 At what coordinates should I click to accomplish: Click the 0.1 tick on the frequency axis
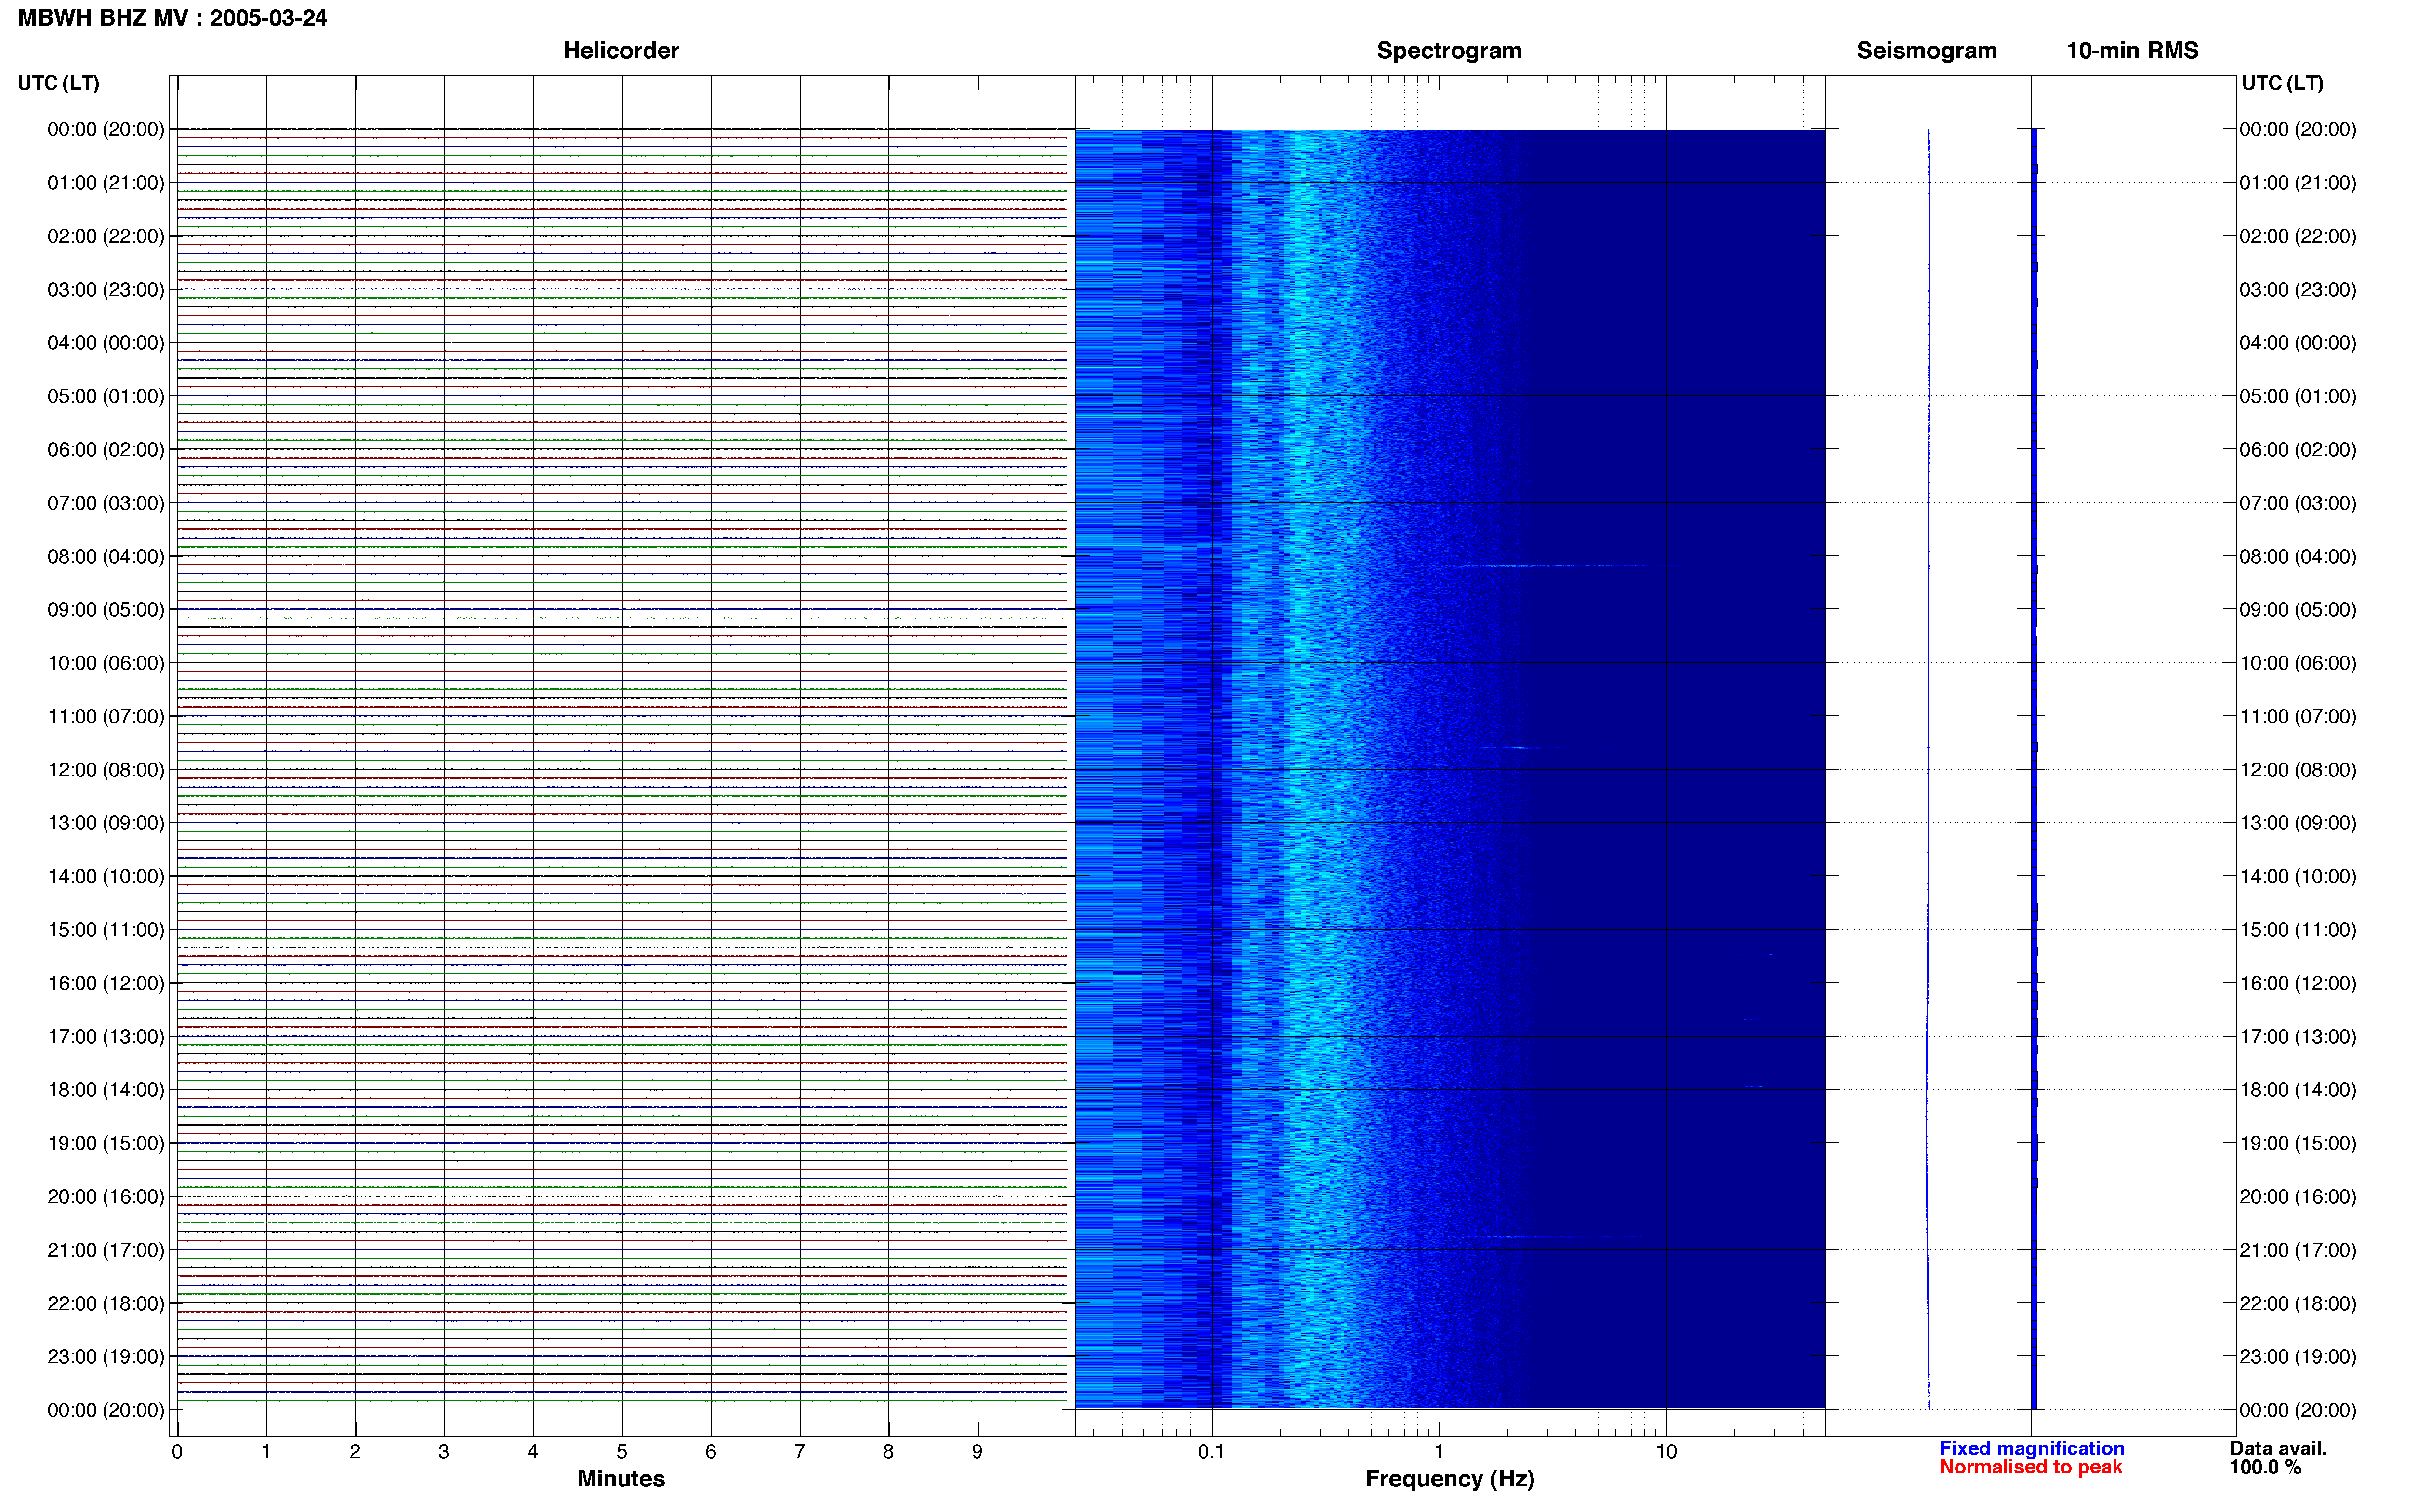1211,1451
